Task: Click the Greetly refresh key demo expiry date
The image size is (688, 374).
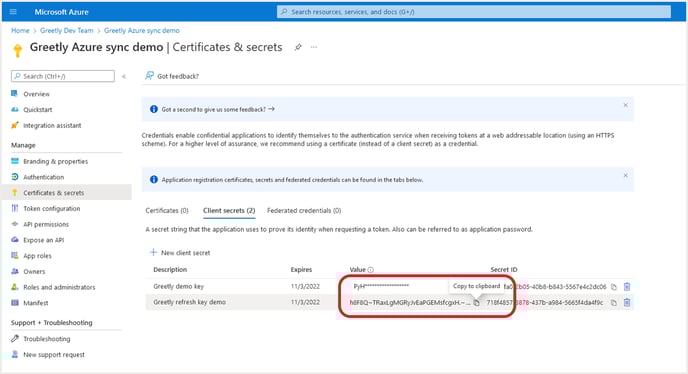Action: coord(305,302)
